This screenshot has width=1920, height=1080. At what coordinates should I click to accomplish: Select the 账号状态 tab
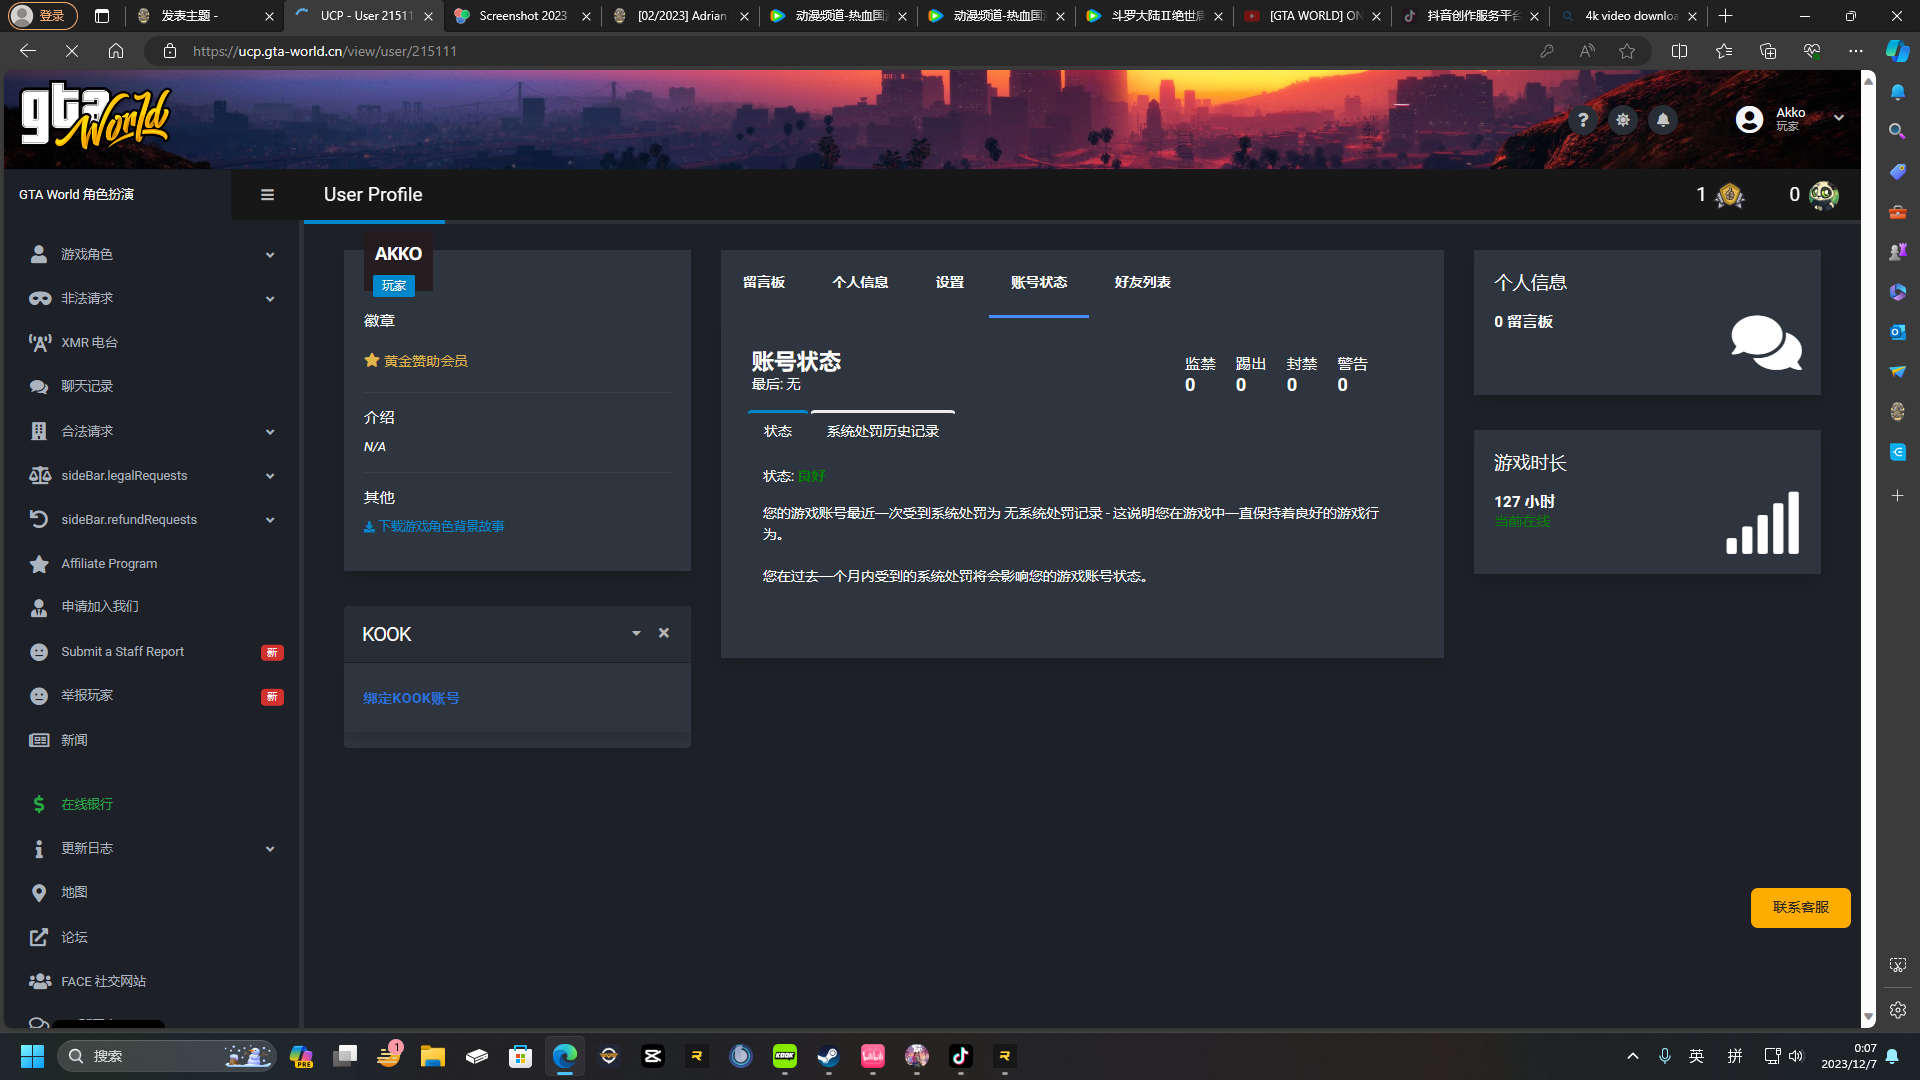1039,283
